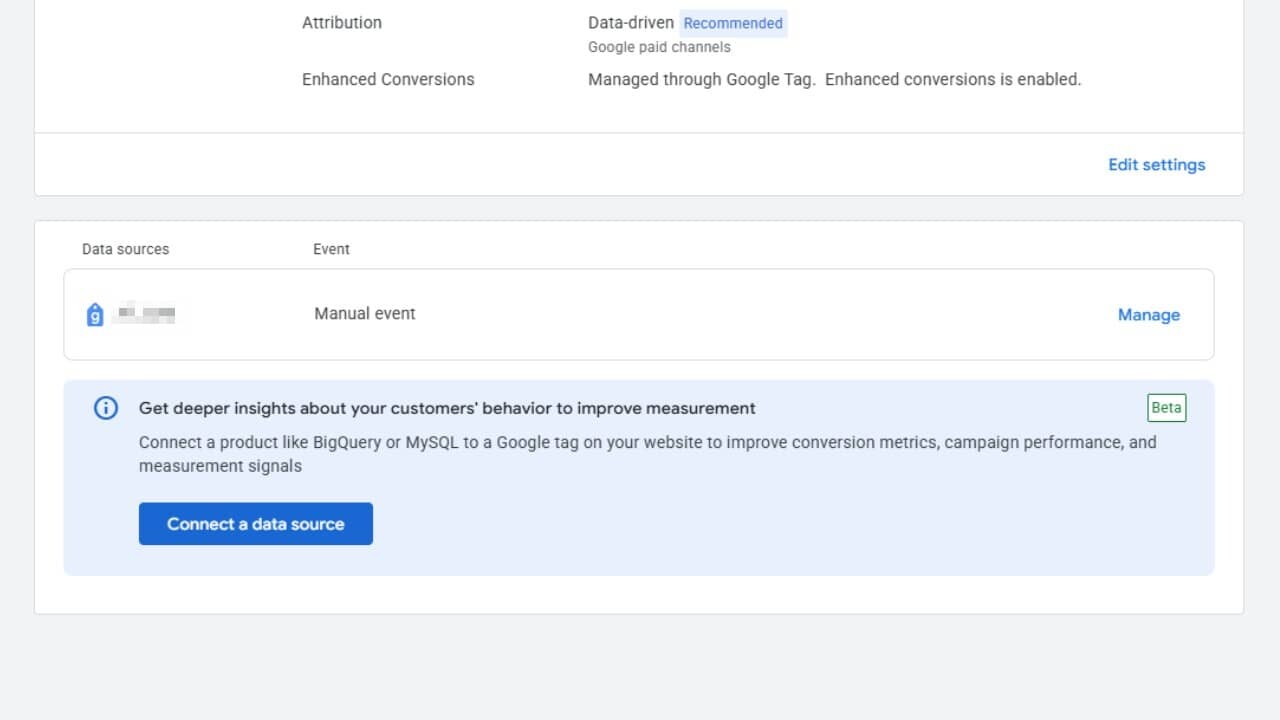Click the Data-driven attribution value
1280x720 pixels.
tap(630, 22)
